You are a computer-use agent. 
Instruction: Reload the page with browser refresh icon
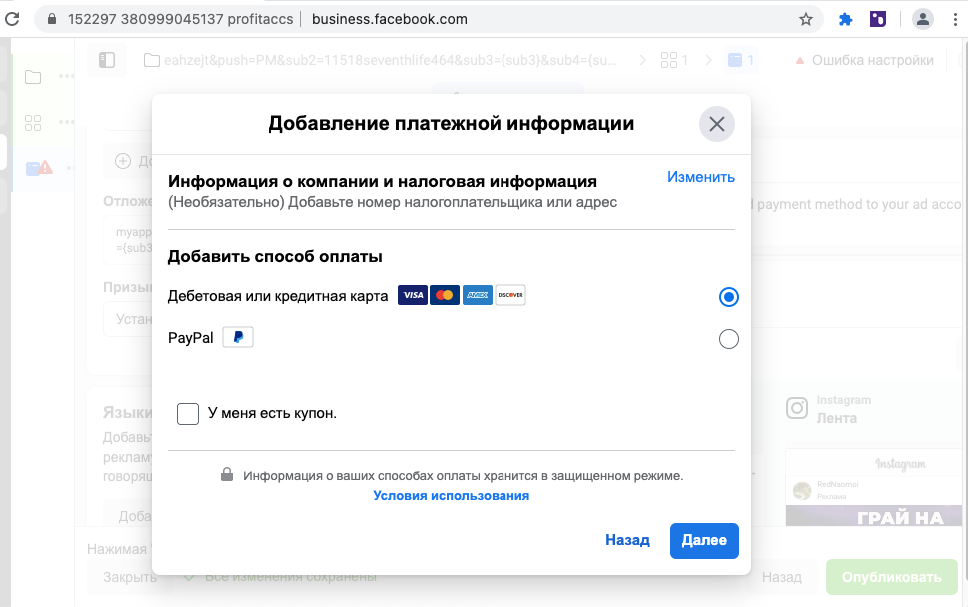pos(12,19)
